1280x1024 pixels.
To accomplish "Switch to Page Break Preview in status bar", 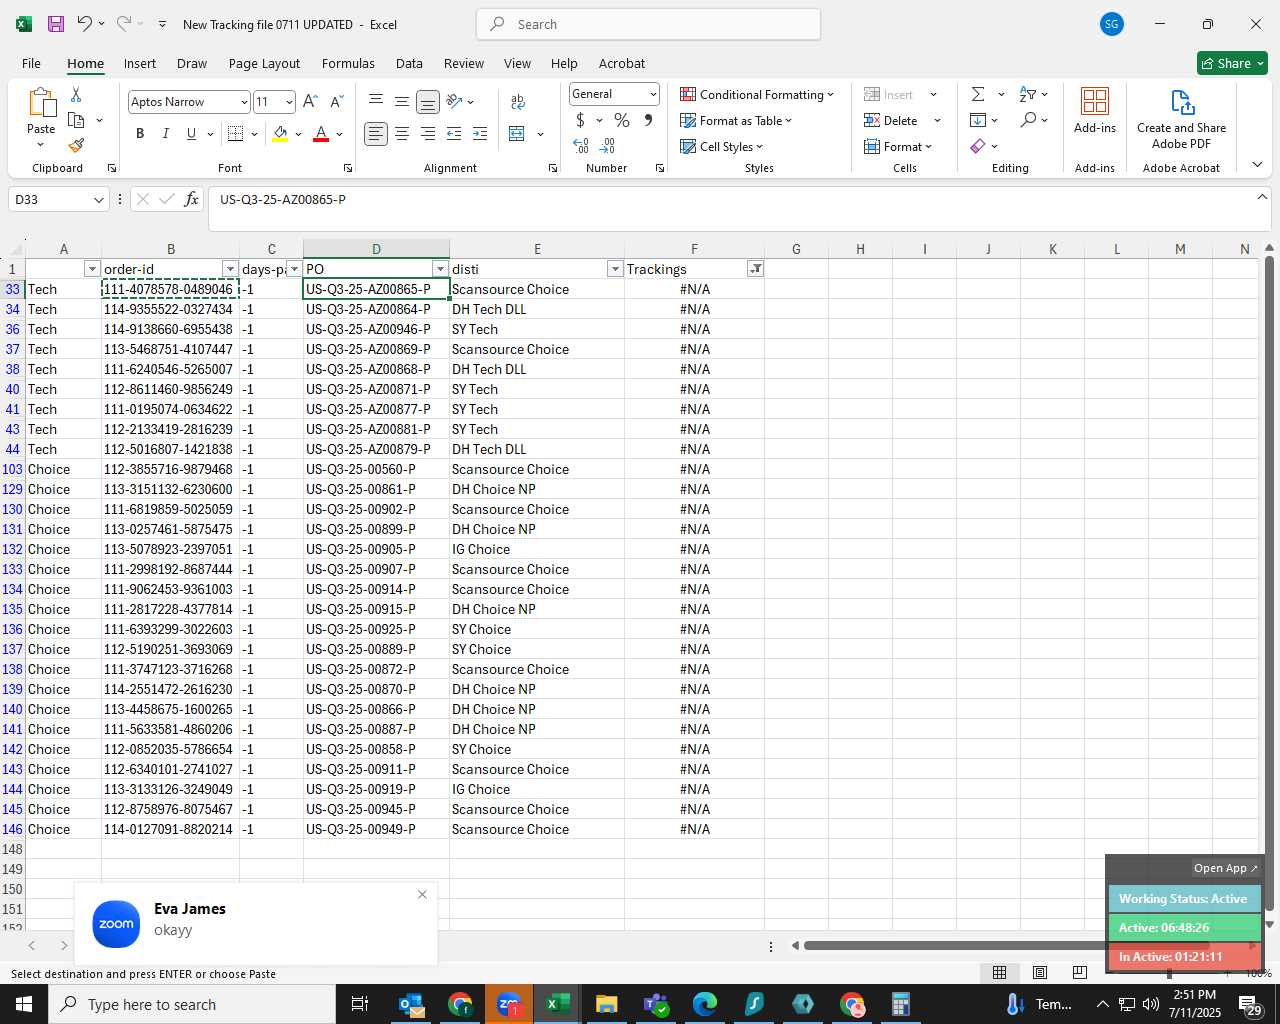I will [1079, 972].
